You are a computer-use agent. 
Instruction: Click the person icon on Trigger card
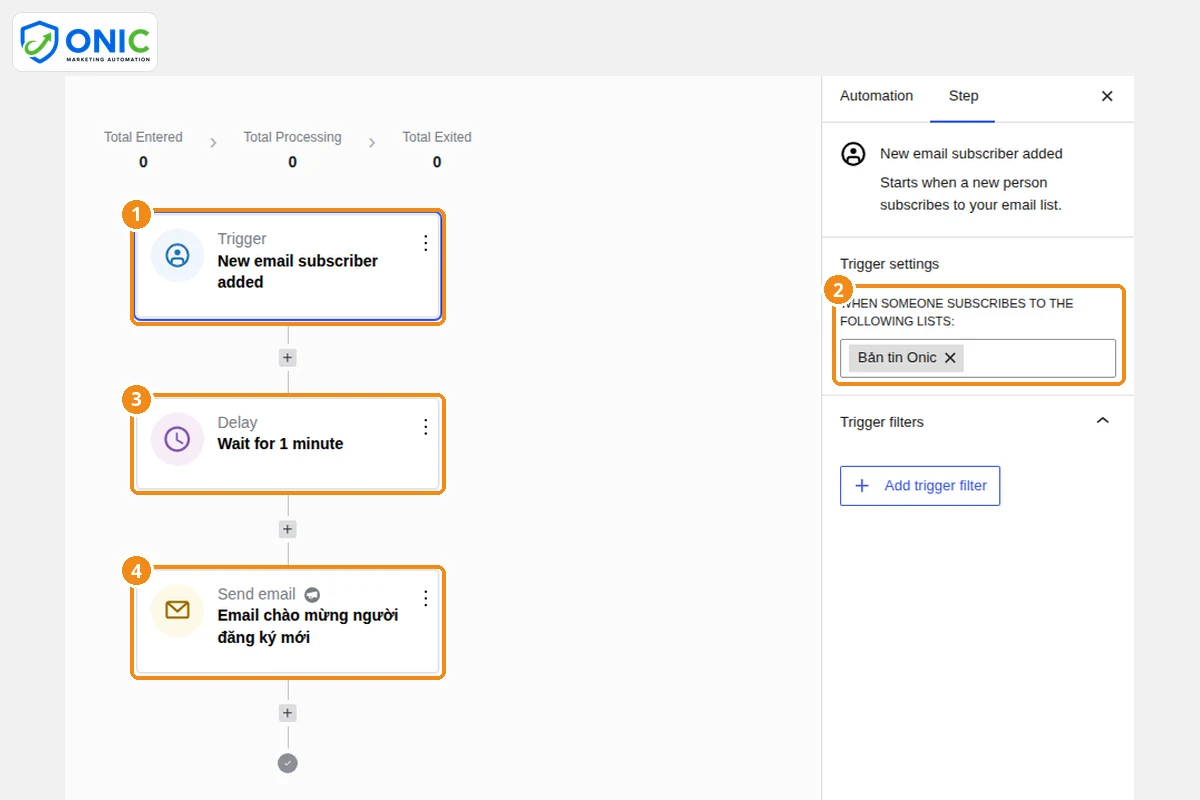click(177, 255)
